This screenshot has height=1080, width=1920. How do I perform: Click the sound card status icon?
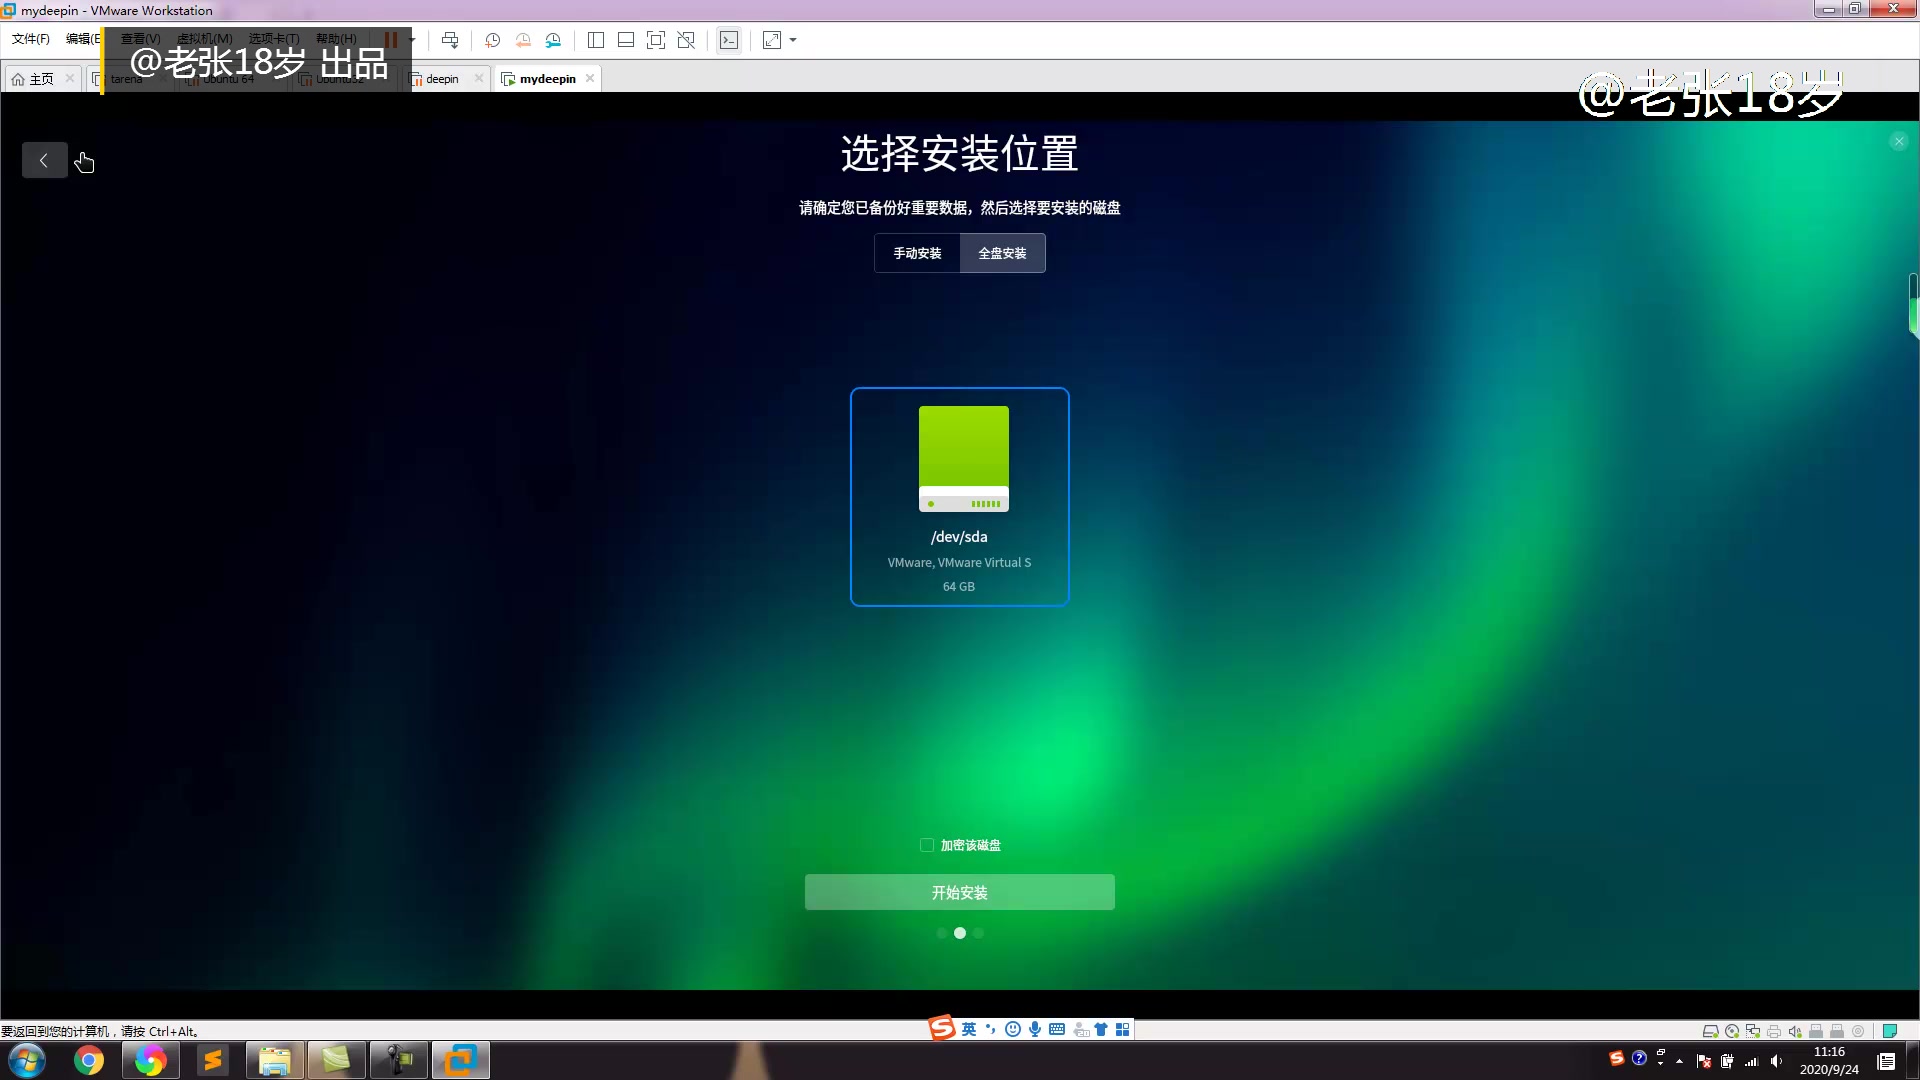(1795, 1031)
